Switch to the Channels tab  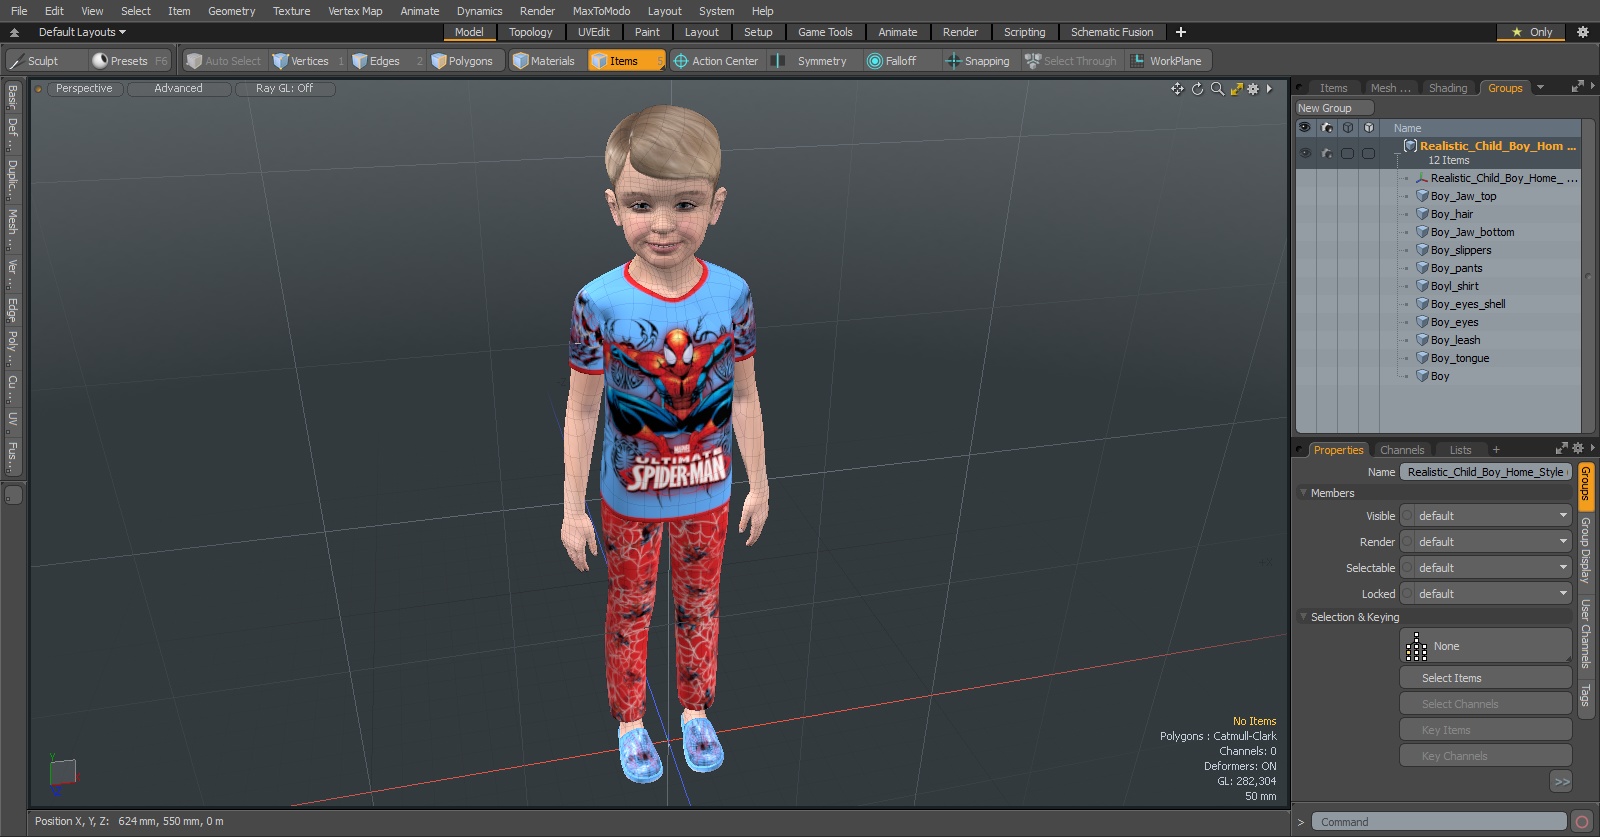(x=1402, y=450)
